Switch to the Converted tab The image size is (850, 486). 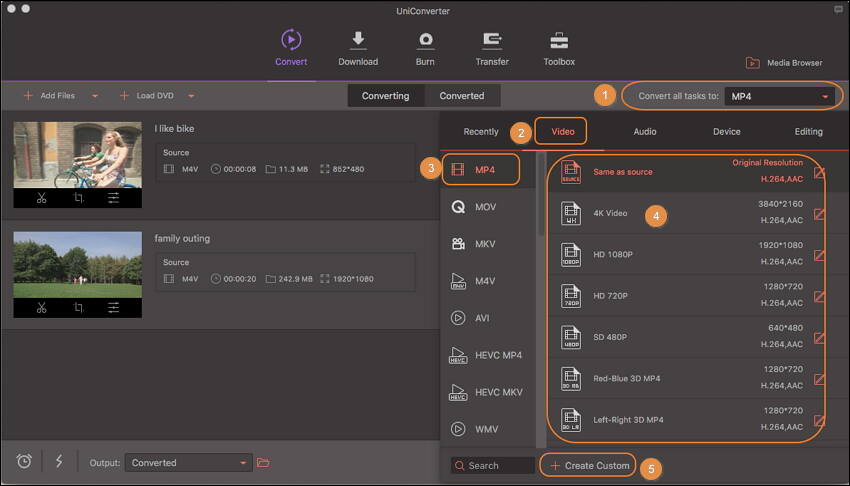(x=462, y=96)
